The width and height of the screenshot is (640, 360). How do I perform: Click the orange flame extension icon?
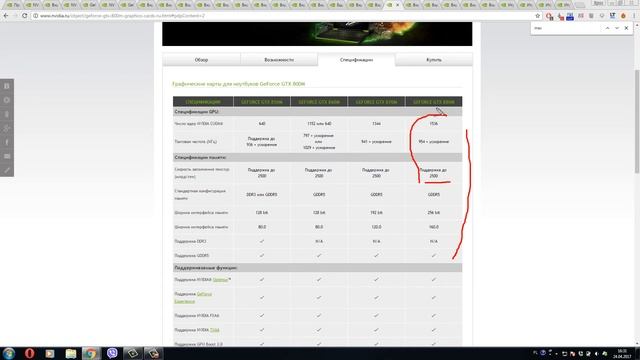coord(623,16)
